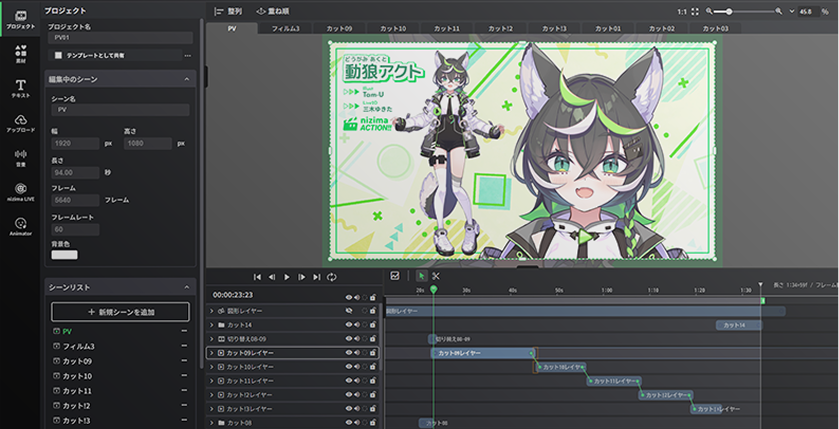Screen dimensions: 839x429
Task: Switch to the PV scene tab
Action: tap(232, 29)
